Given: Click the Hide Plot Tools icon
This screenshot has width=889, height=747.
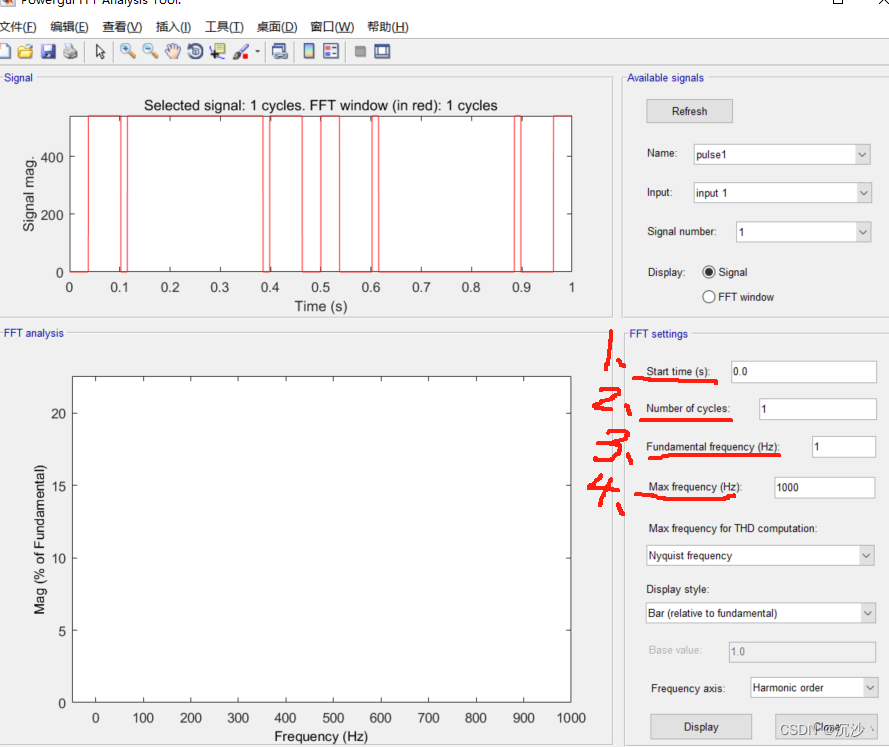Looking at the screenshot, I should (360, 52).
